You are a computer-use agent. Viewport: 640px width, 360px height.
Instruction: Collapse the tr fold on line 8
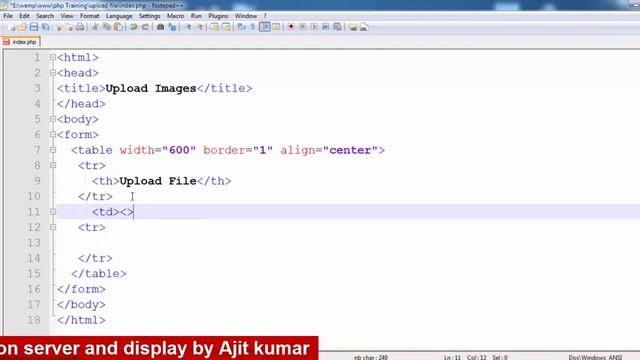pyautogui.click(x=53, y=166)
